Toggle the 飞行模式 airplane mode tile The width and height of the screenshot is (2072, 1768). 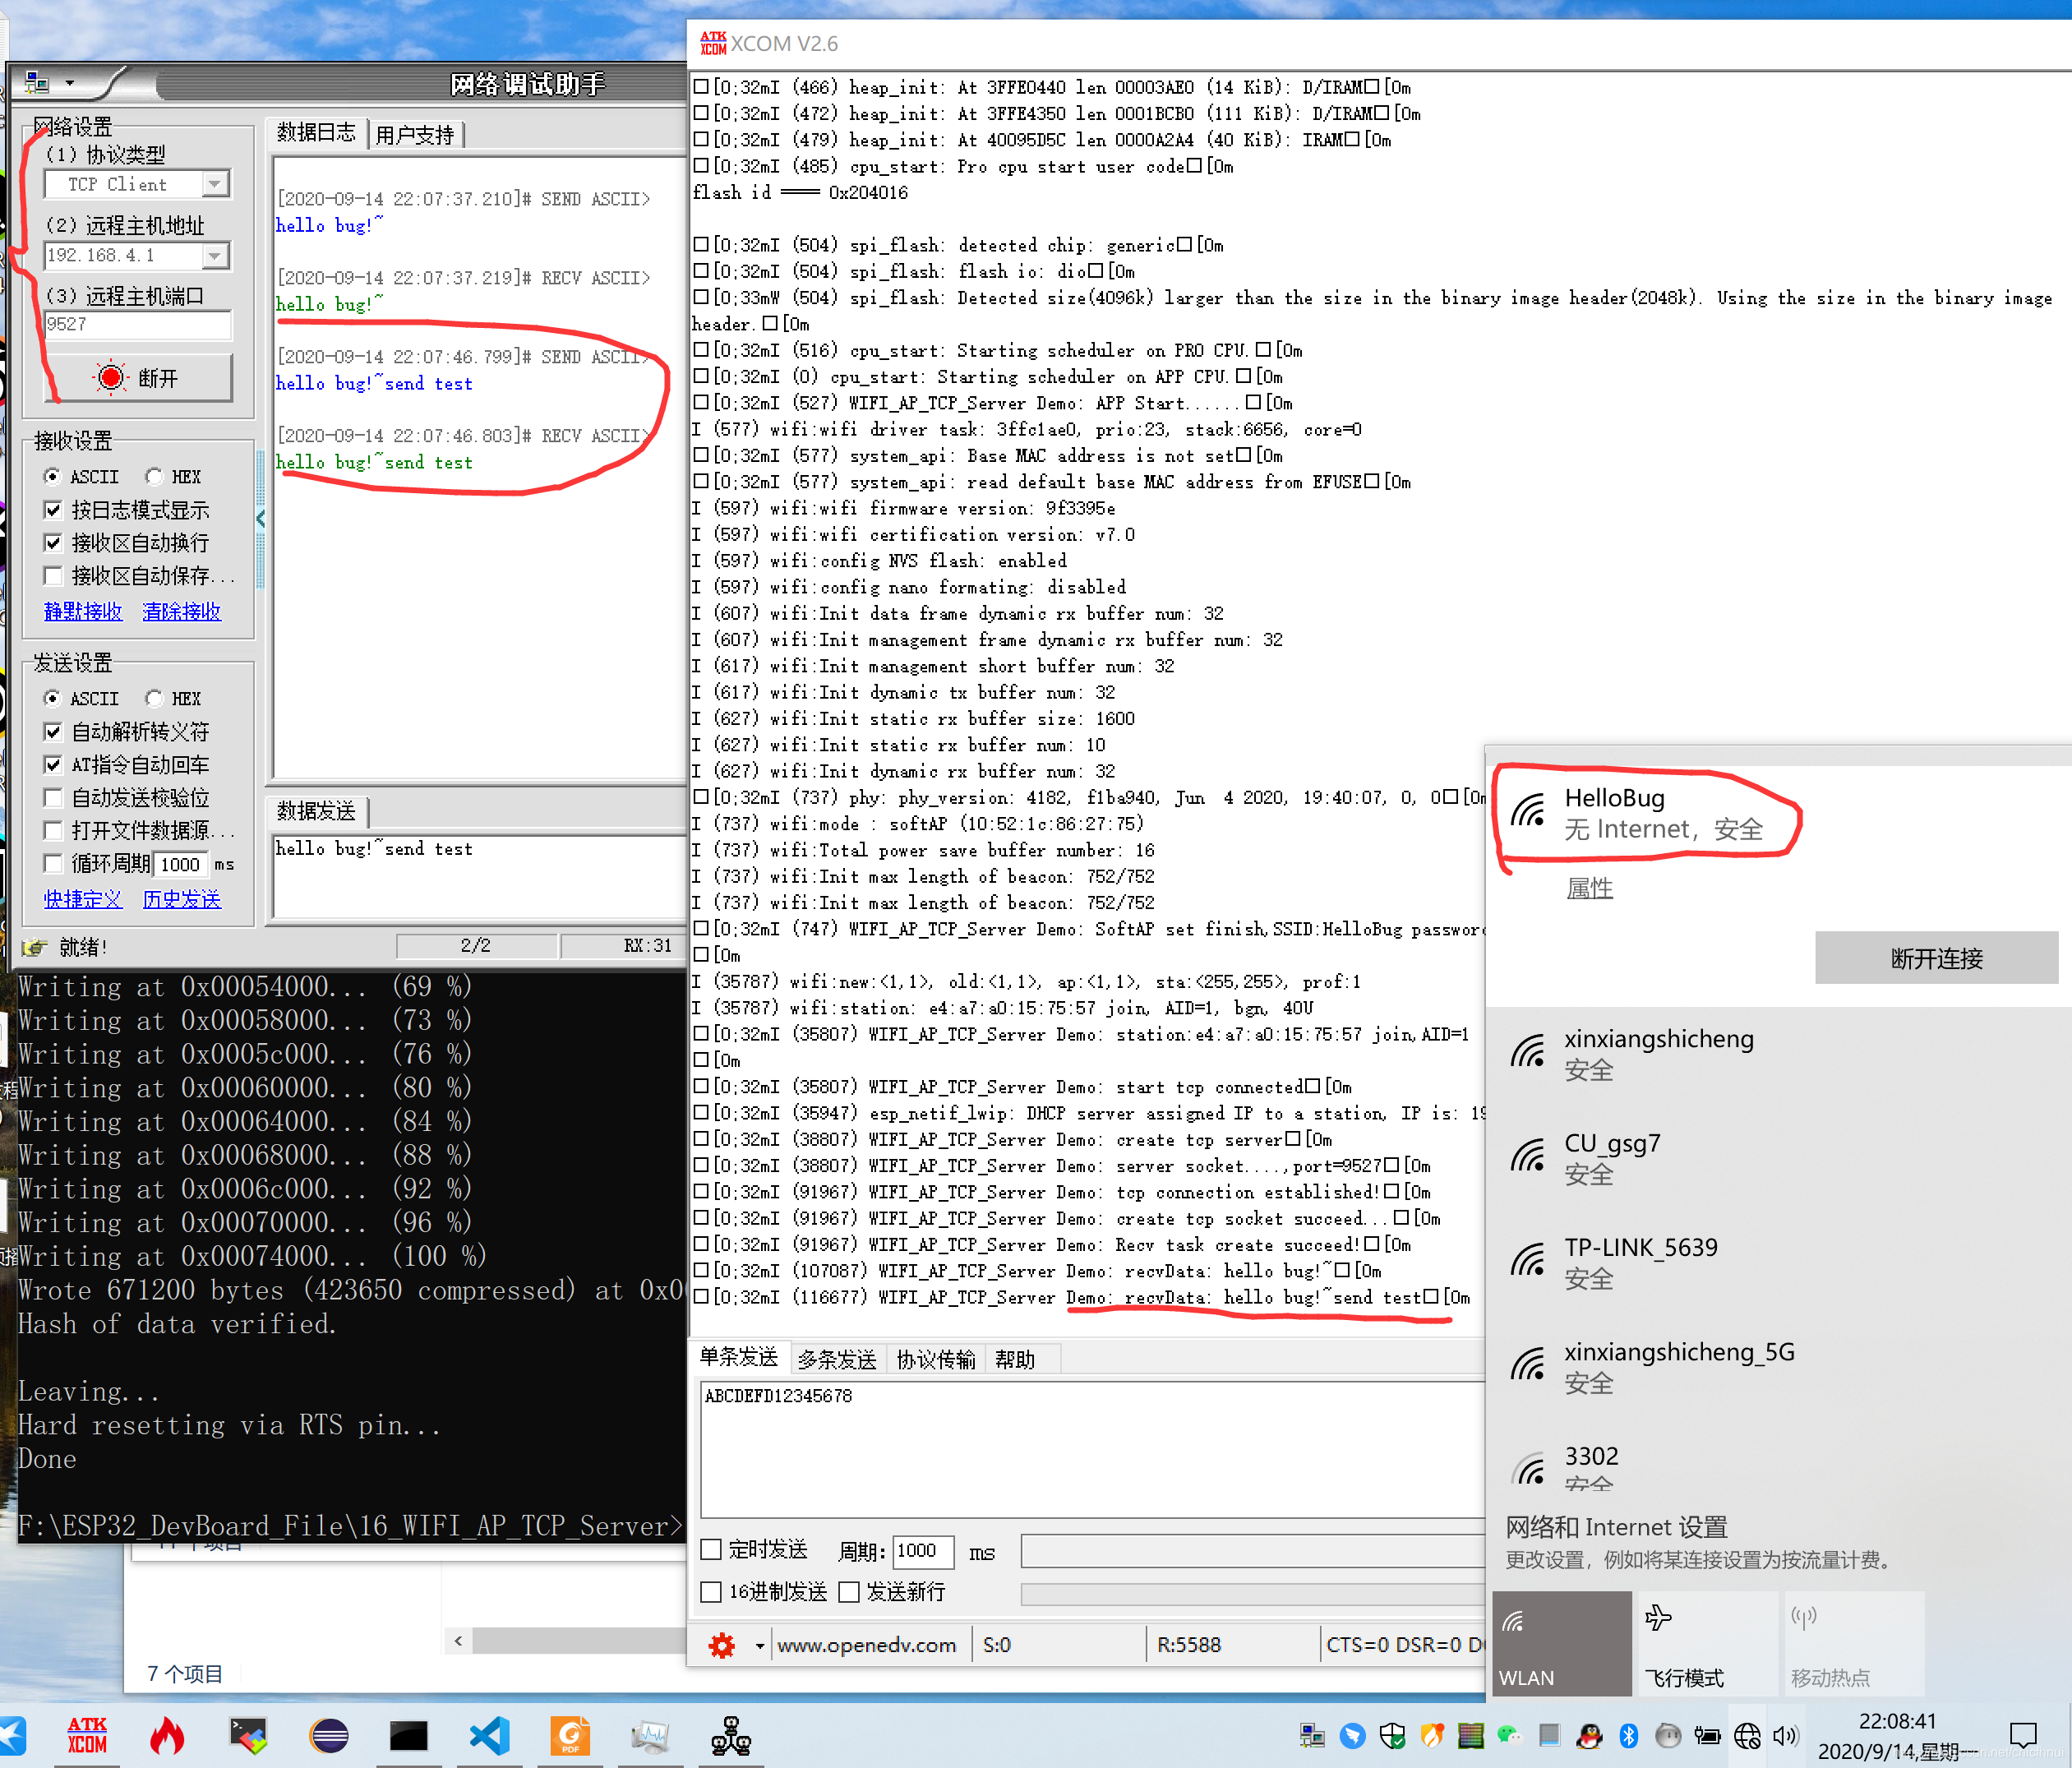click(1708, 1643)
